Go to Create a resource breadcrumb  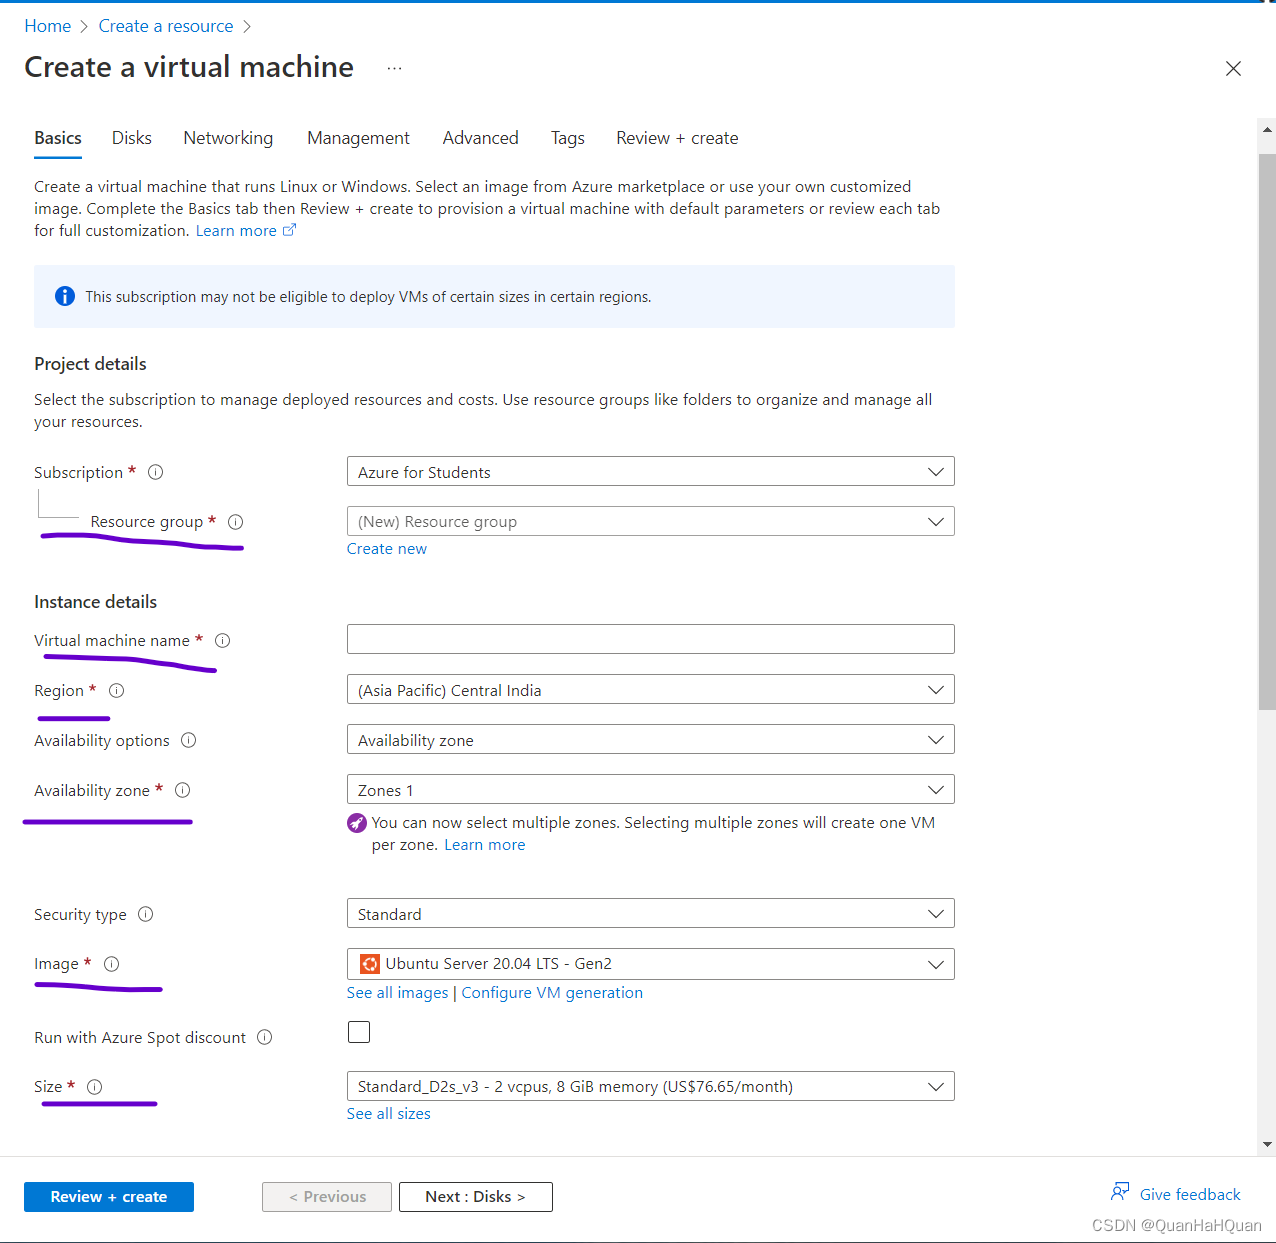[x=166, y=26]
